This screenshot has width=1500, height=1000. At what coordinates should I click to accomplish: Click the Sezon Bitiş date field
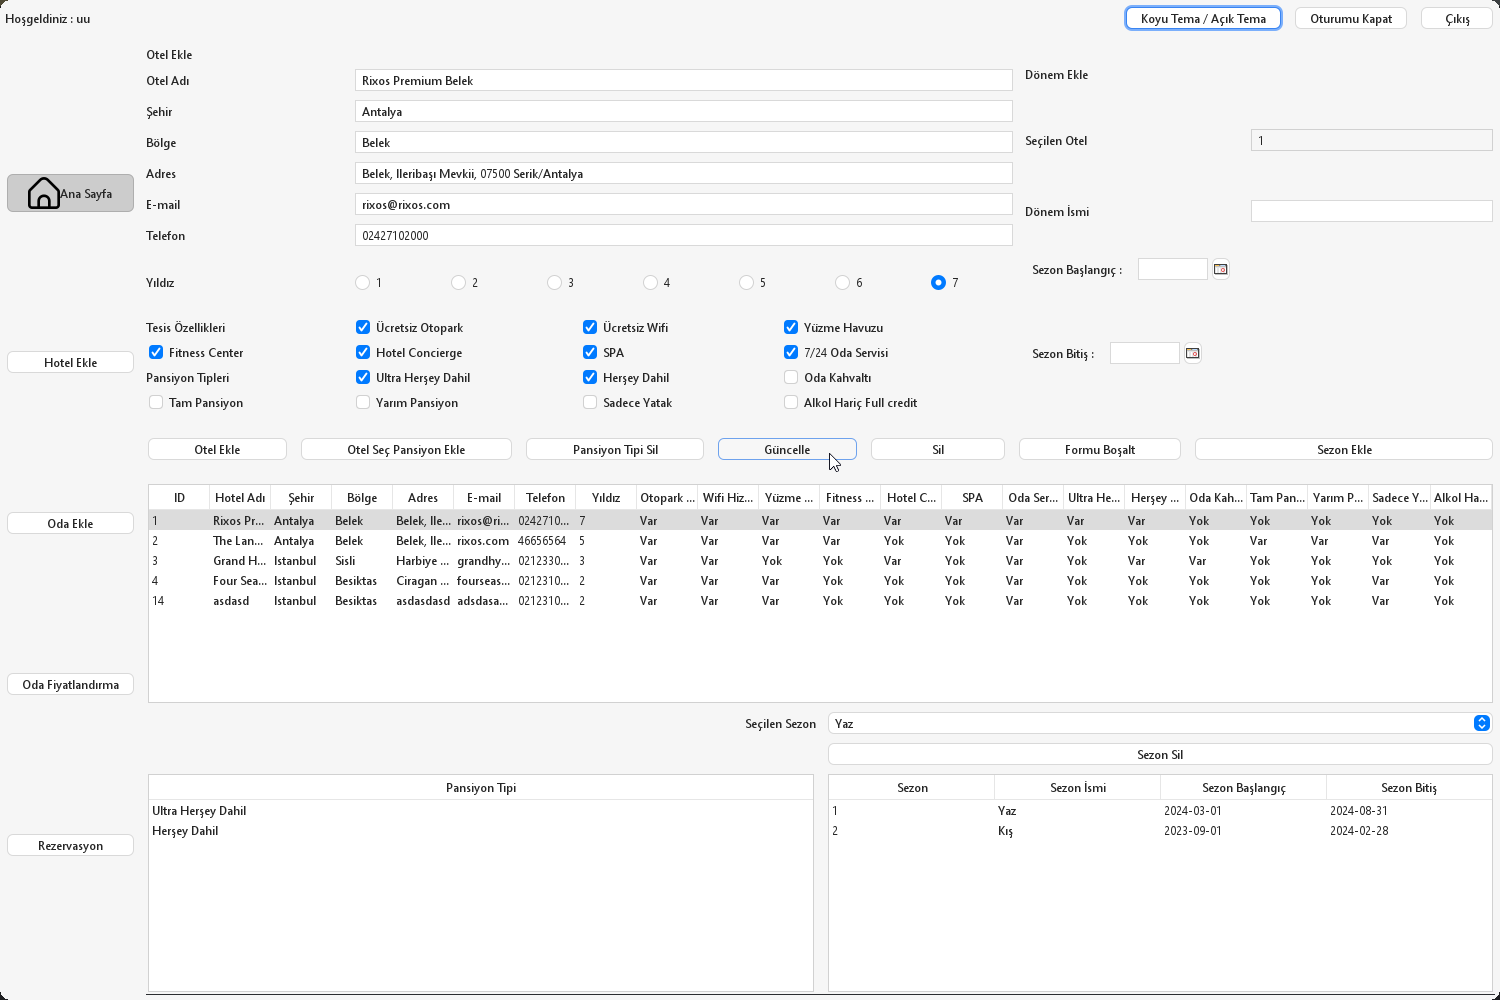pos(1145,353)
